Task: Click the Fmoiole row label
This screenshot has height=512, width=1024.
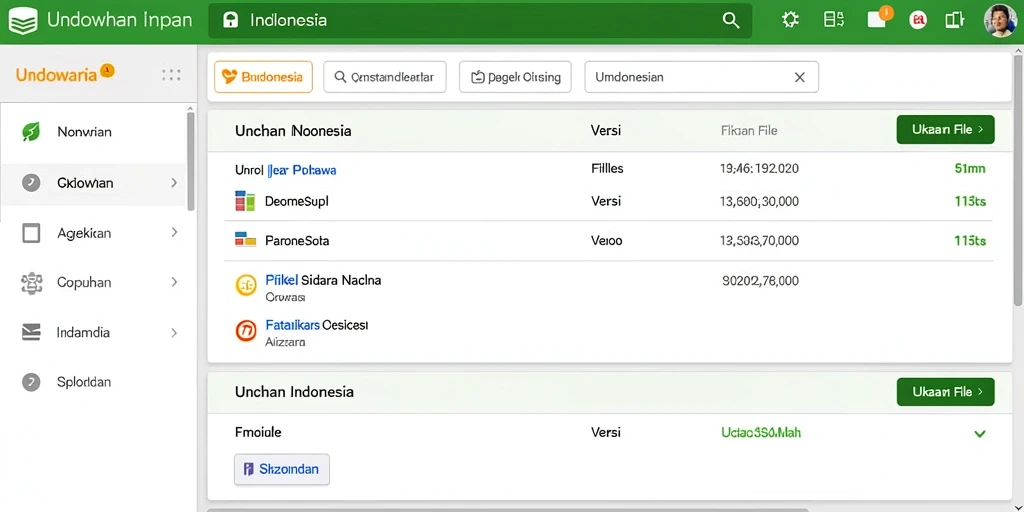Action: (x=258, y=432)
